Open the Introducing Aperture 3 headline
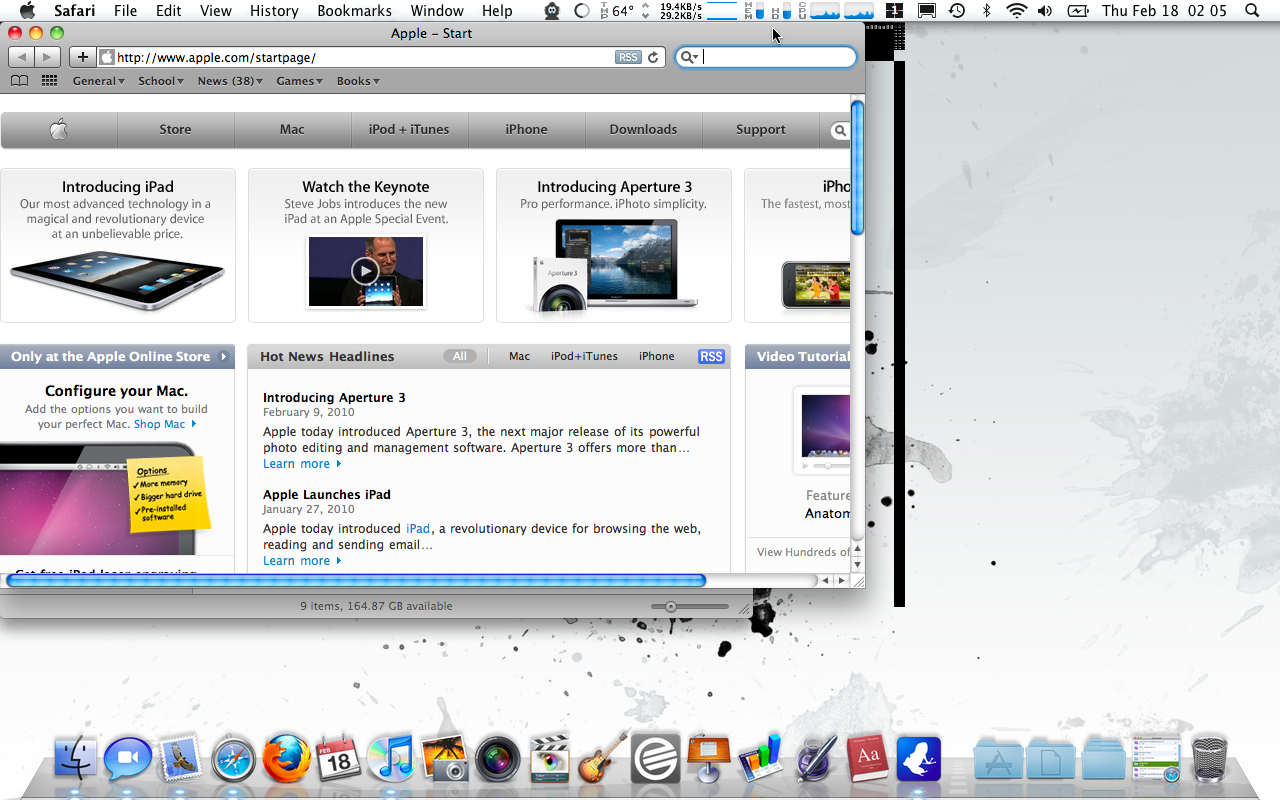This screenshot has height=800, width=1280. (x=334, y=398)
